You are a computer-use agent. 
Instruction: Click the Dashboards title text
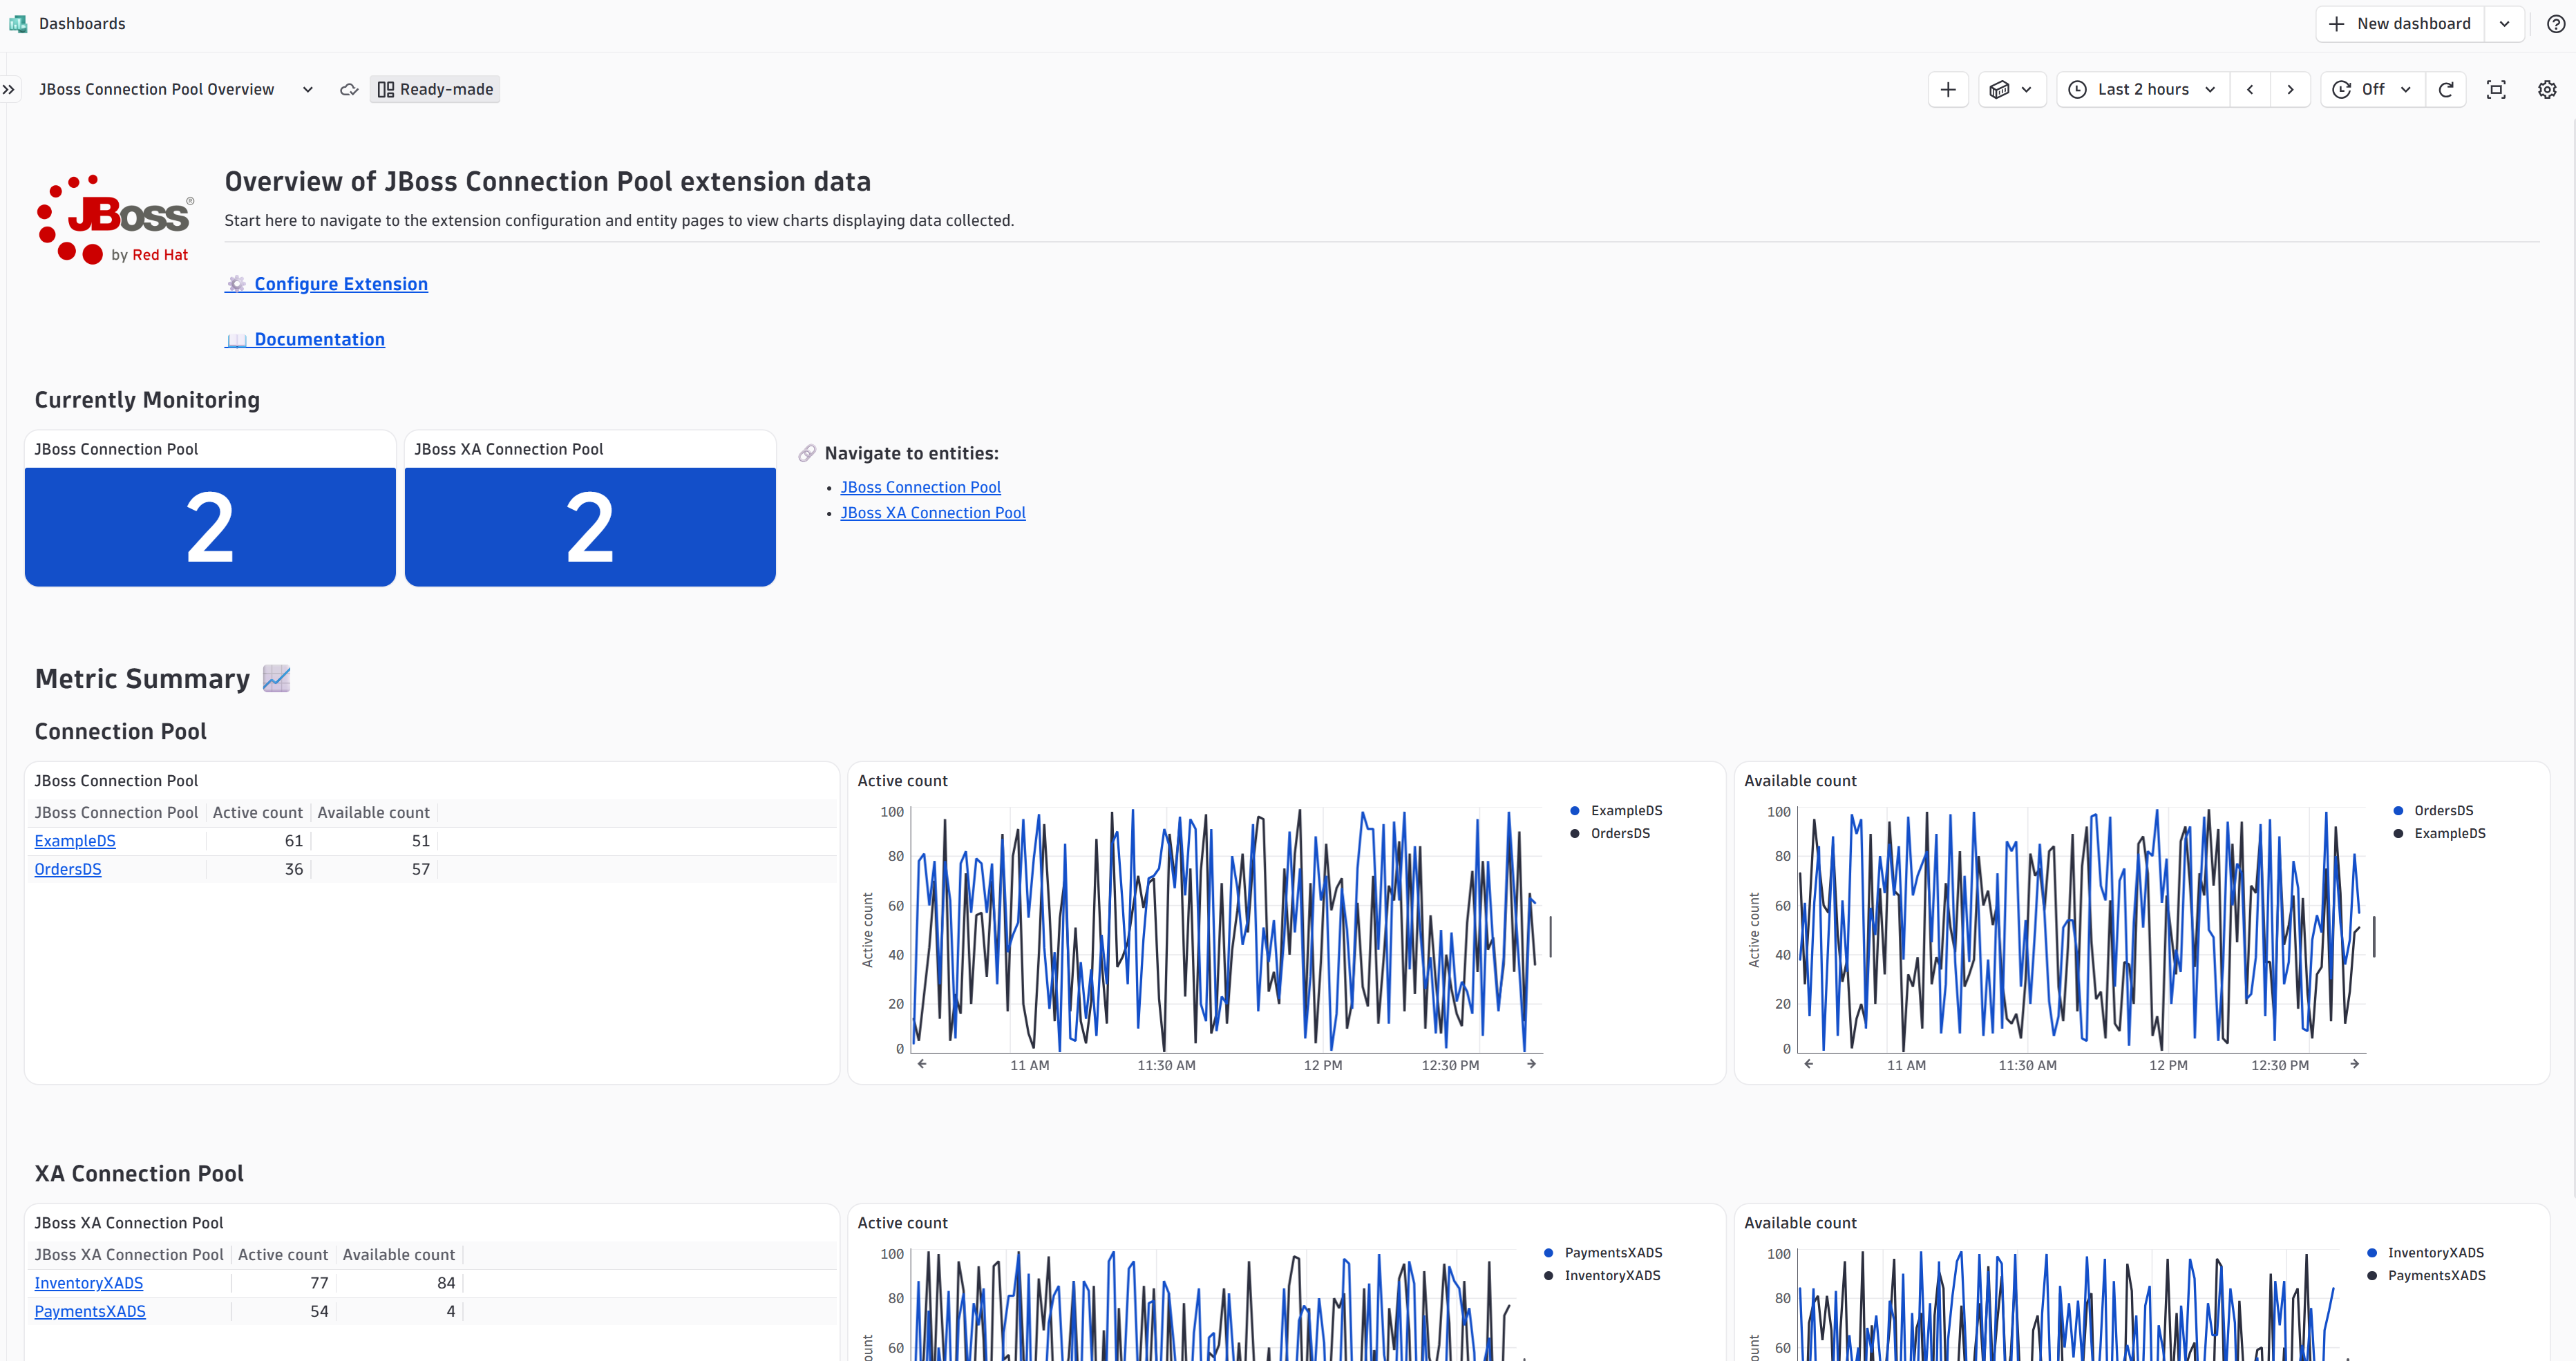(82, 23)
